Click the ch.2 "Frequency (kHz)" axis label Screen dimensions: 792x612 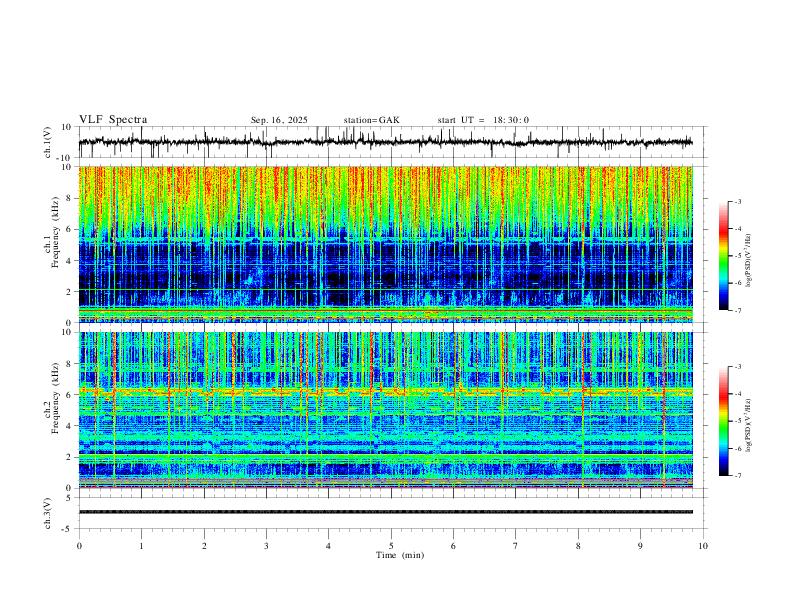55,397
